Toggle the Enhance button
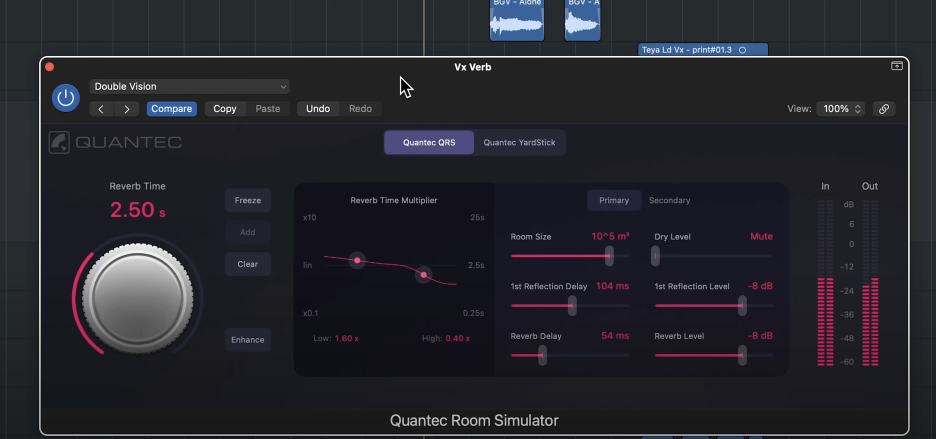 (x=248, y=340)
